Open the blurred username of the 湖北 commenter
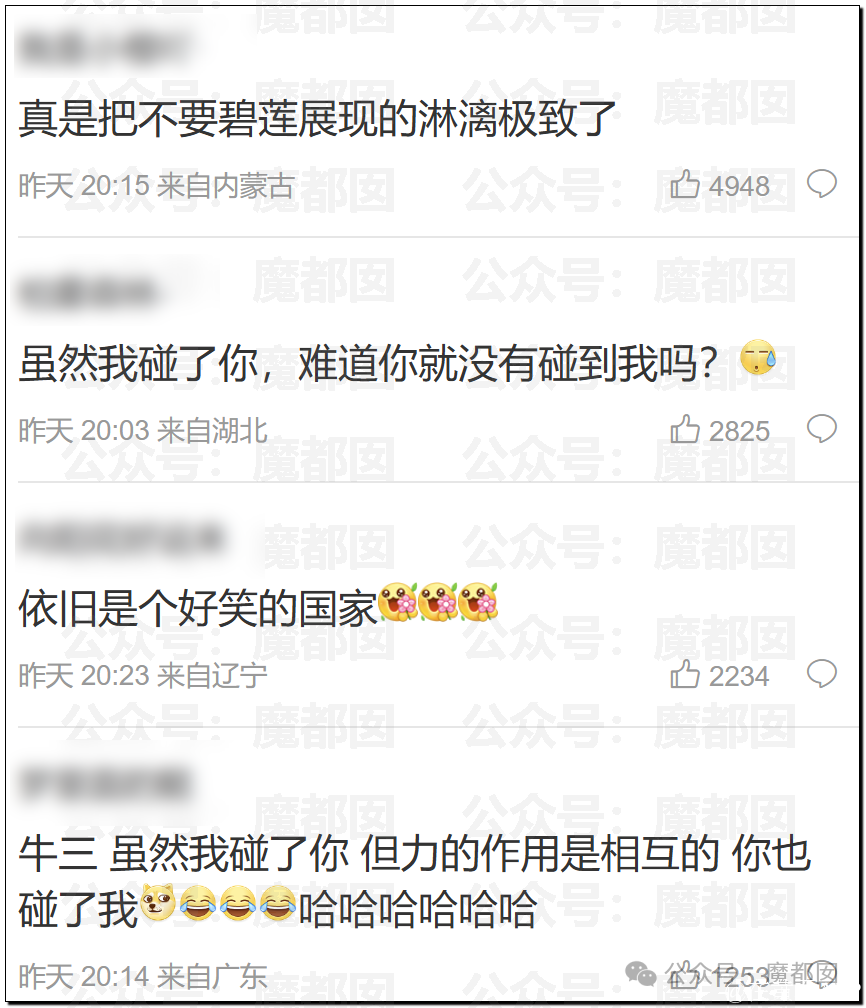This screenshot has height=1008, width=866. tap(88, 292)
